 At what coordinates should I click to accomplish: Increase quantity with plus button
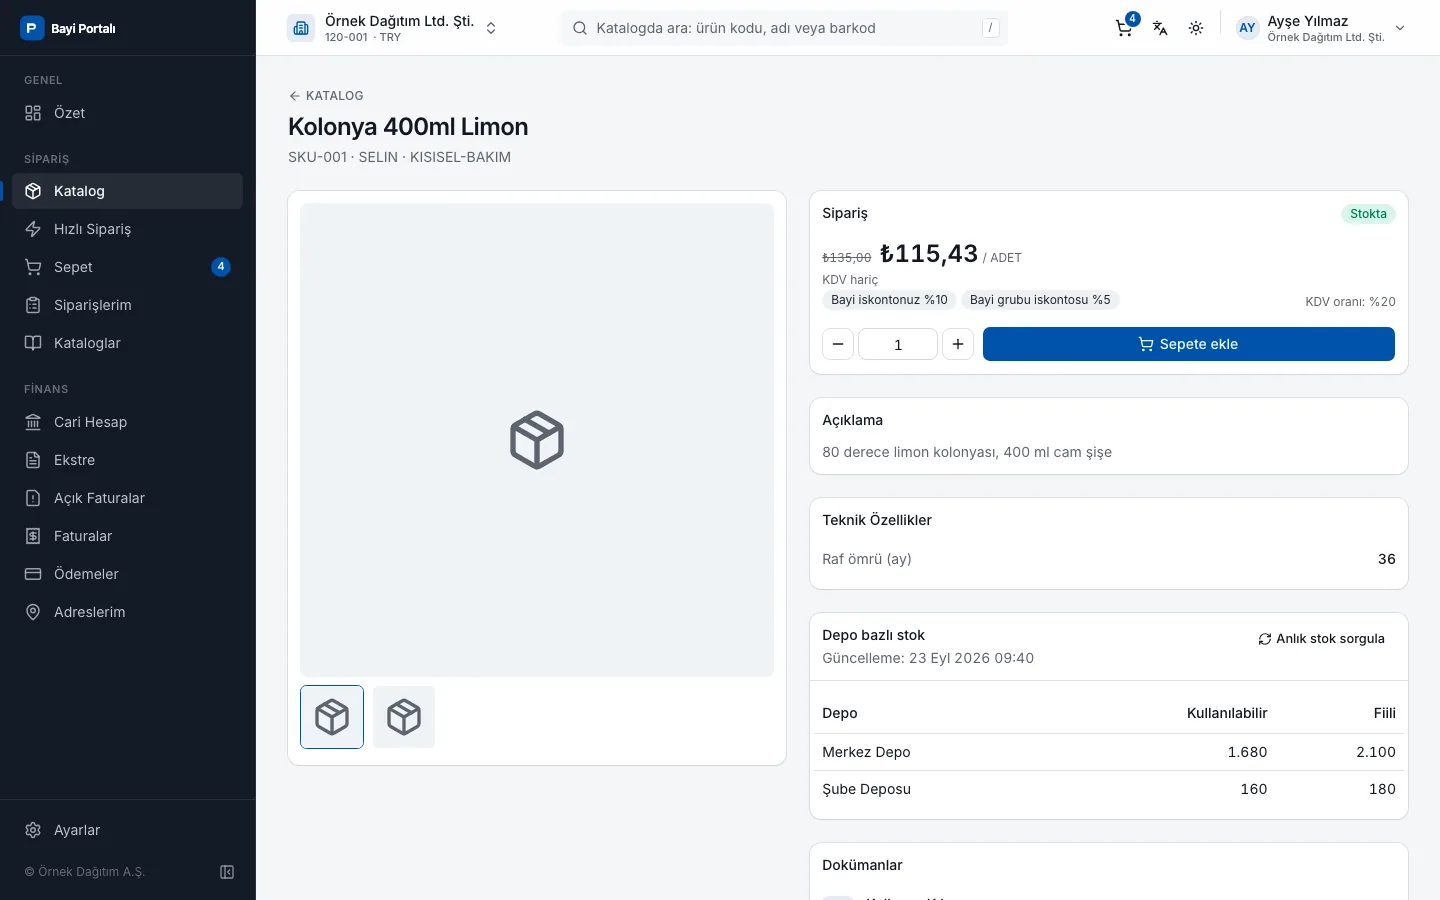point(958,344)
